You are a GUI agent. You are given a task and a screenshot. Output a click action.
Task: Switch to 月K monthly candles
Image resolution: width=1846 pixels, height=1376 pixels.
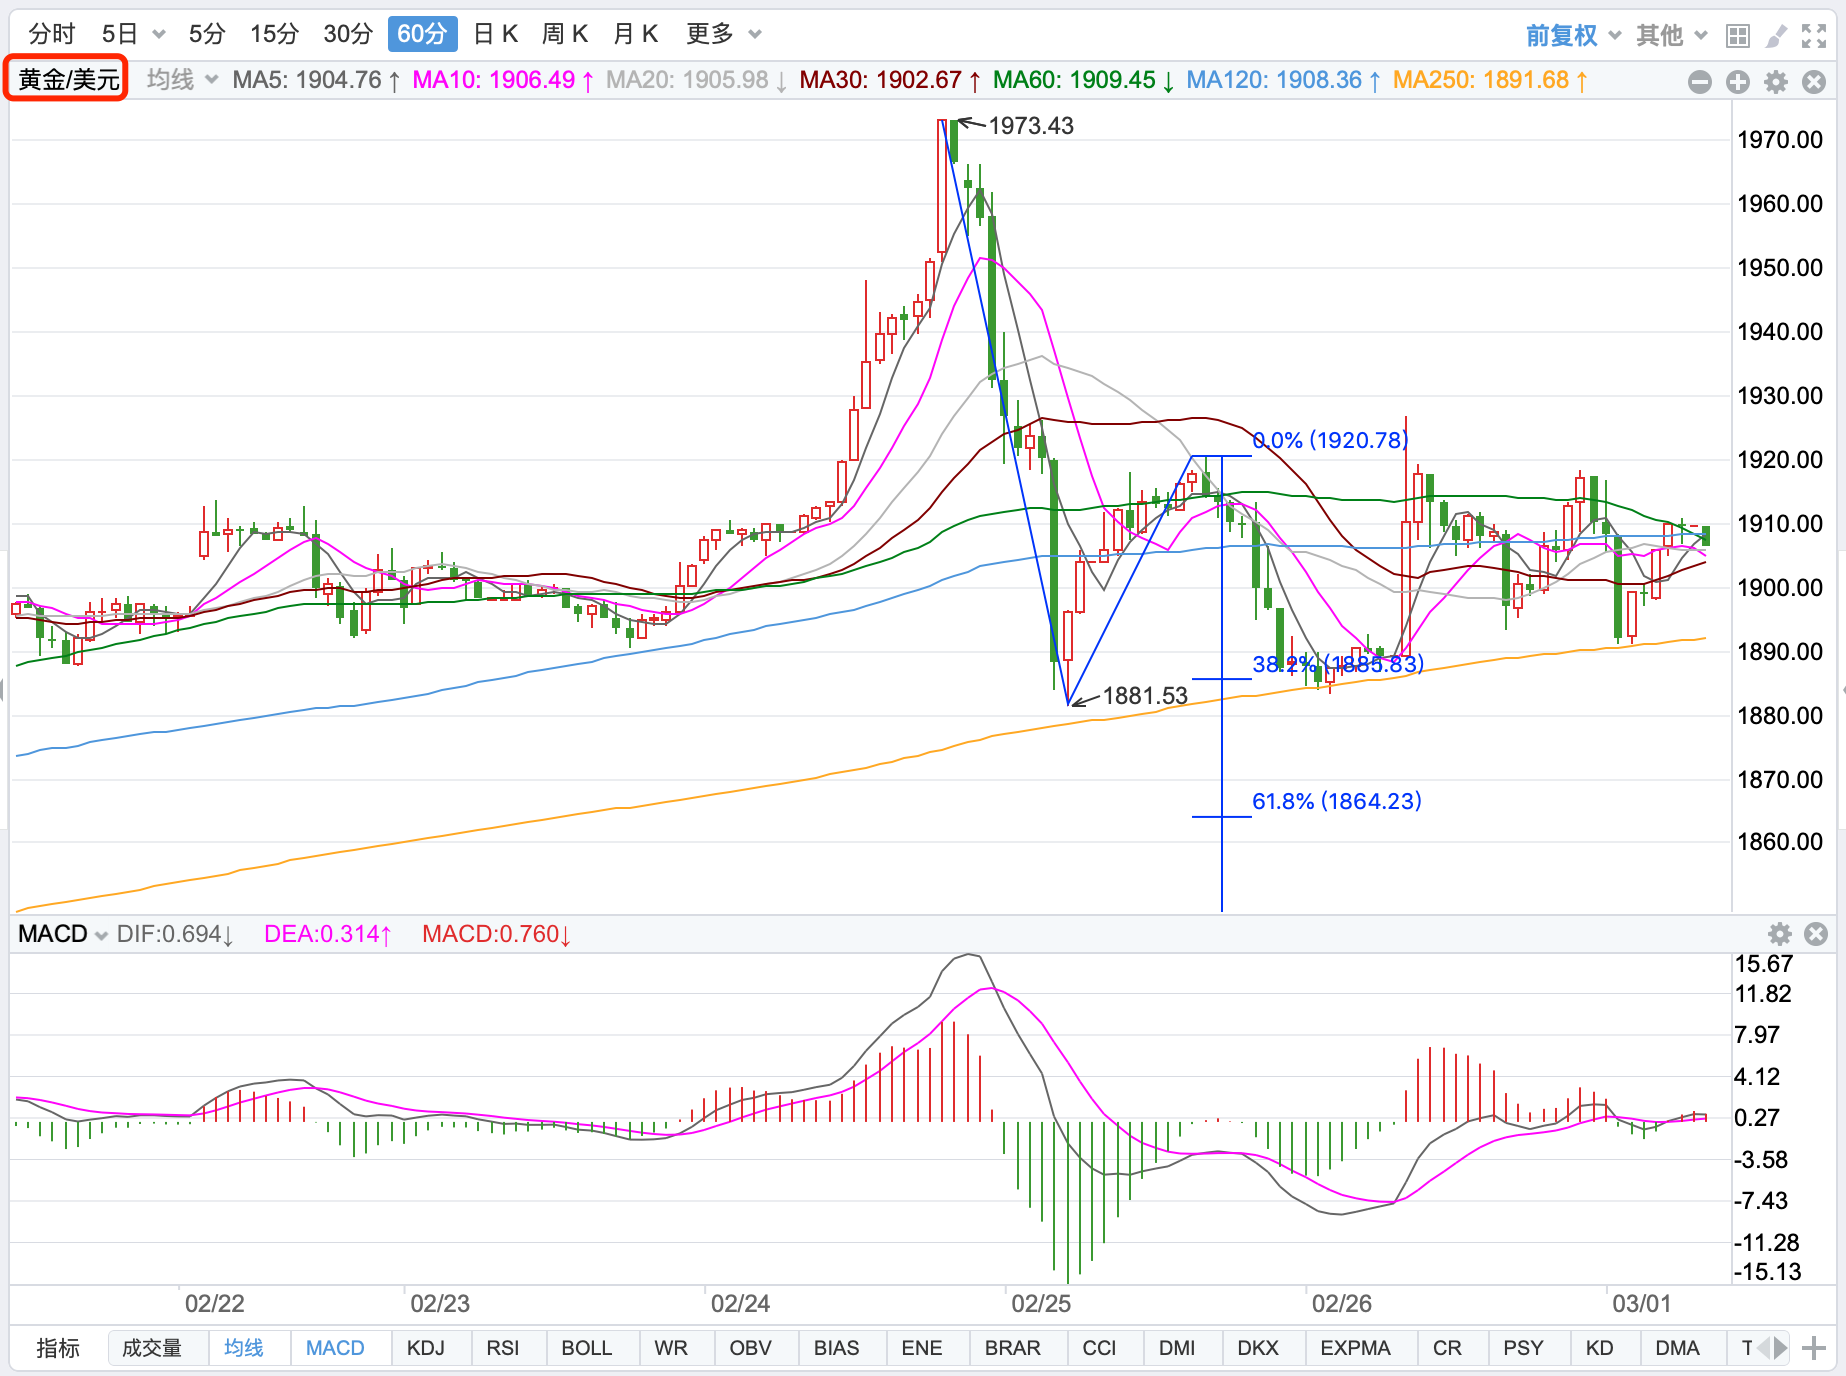(x=636, y=34)
